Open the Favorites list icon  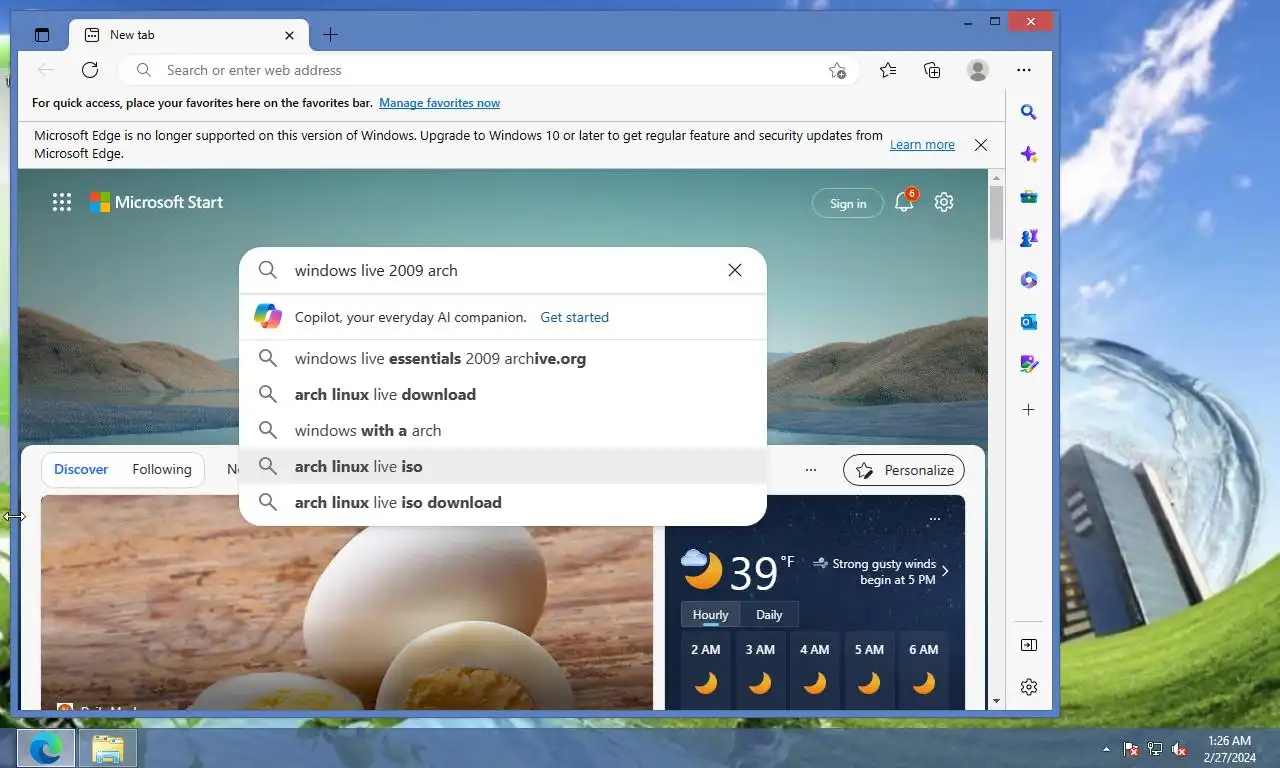point(888,70)
